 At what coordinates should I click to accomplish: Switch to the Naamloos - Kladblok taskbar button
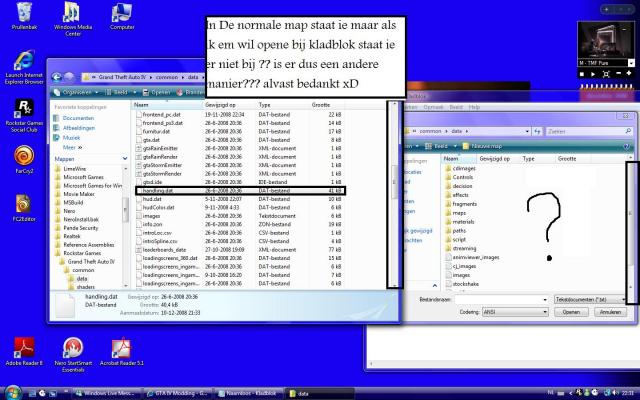[x=249, y=393]
